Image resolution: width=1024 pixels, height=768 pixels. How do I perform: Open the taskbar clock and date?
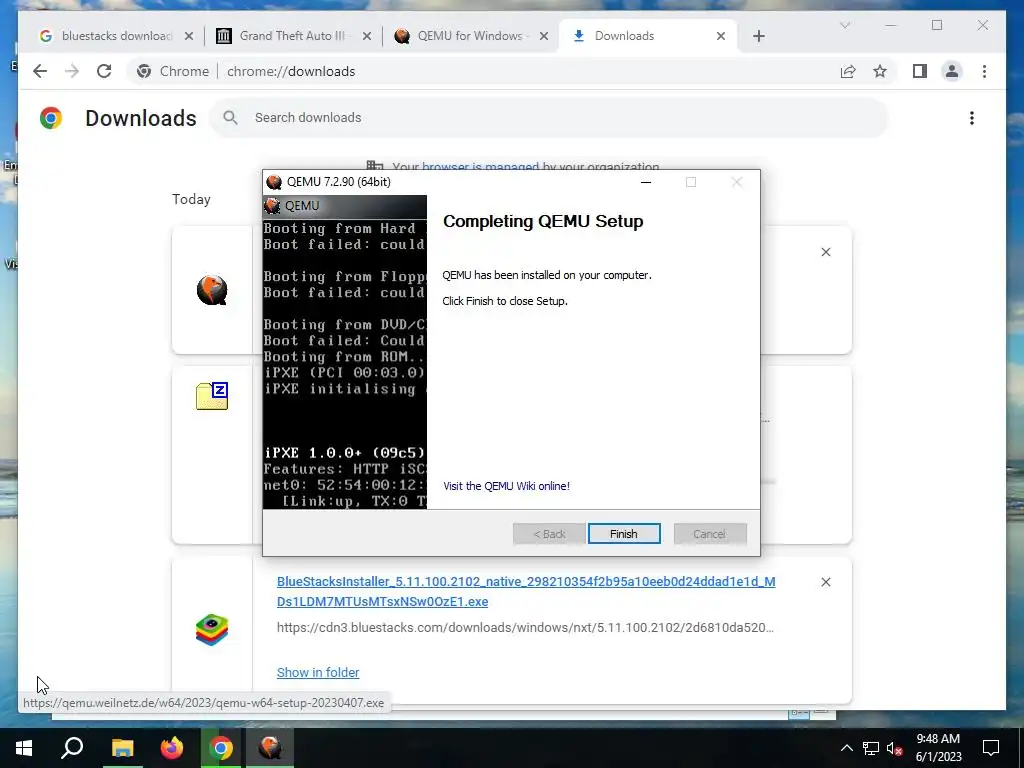tap(938, 748)
